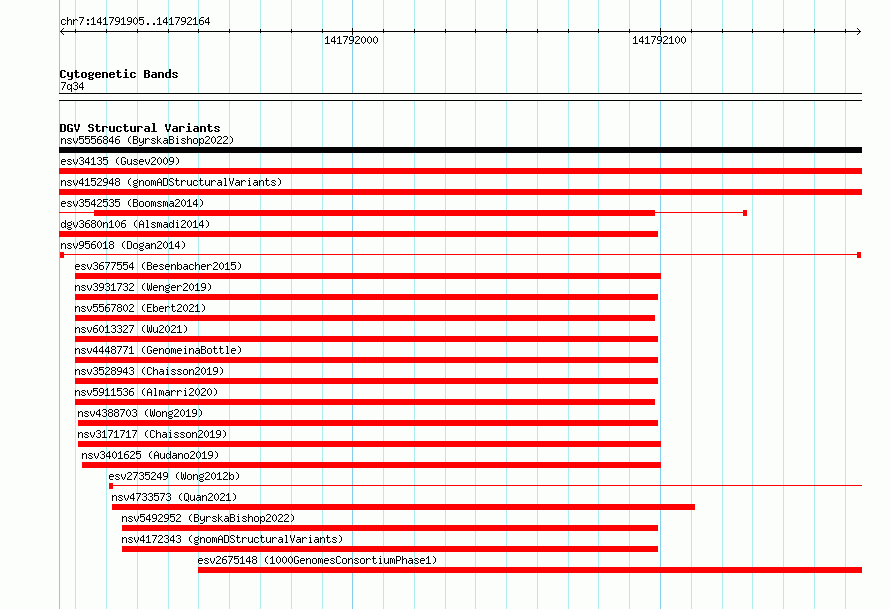Select the red bar under esv34135
Viewport: 890px width, 609px height.
click(460, 171)
